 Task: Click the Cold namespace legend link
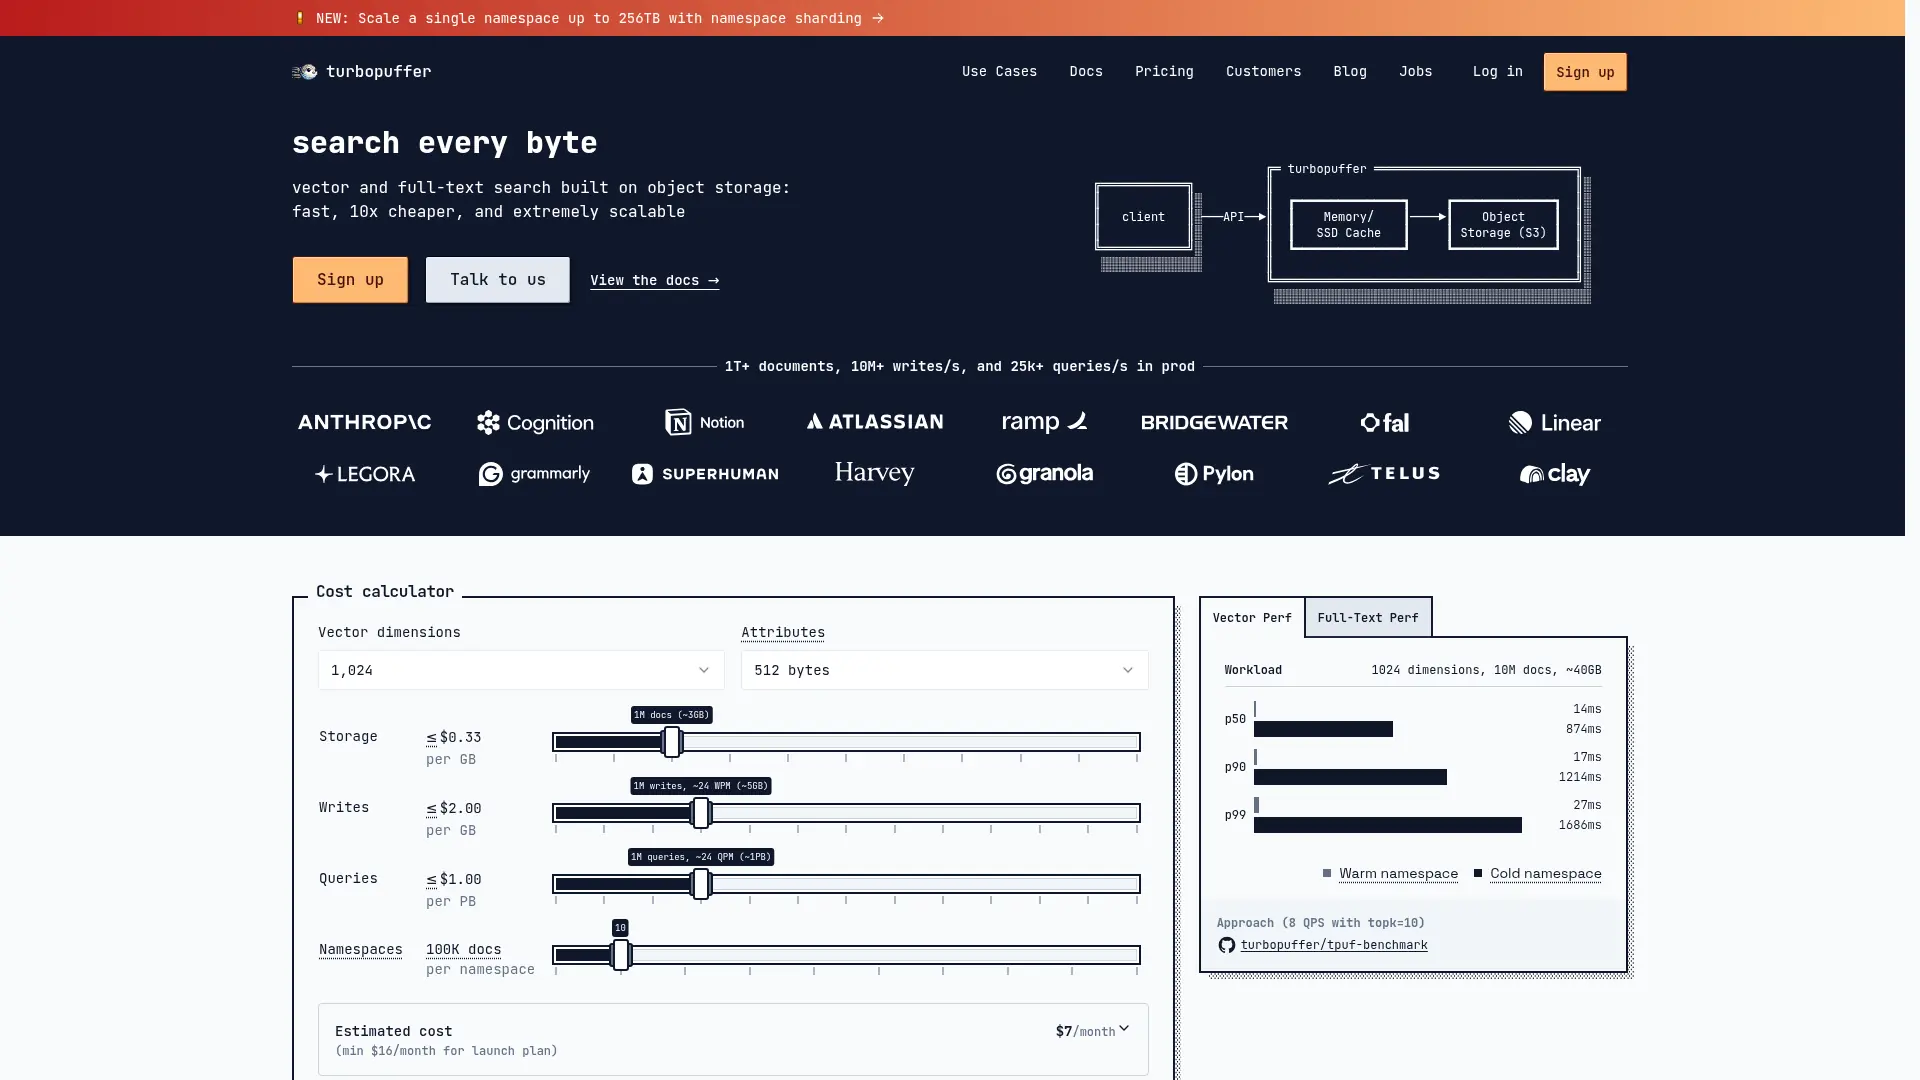pos(1545,874)
